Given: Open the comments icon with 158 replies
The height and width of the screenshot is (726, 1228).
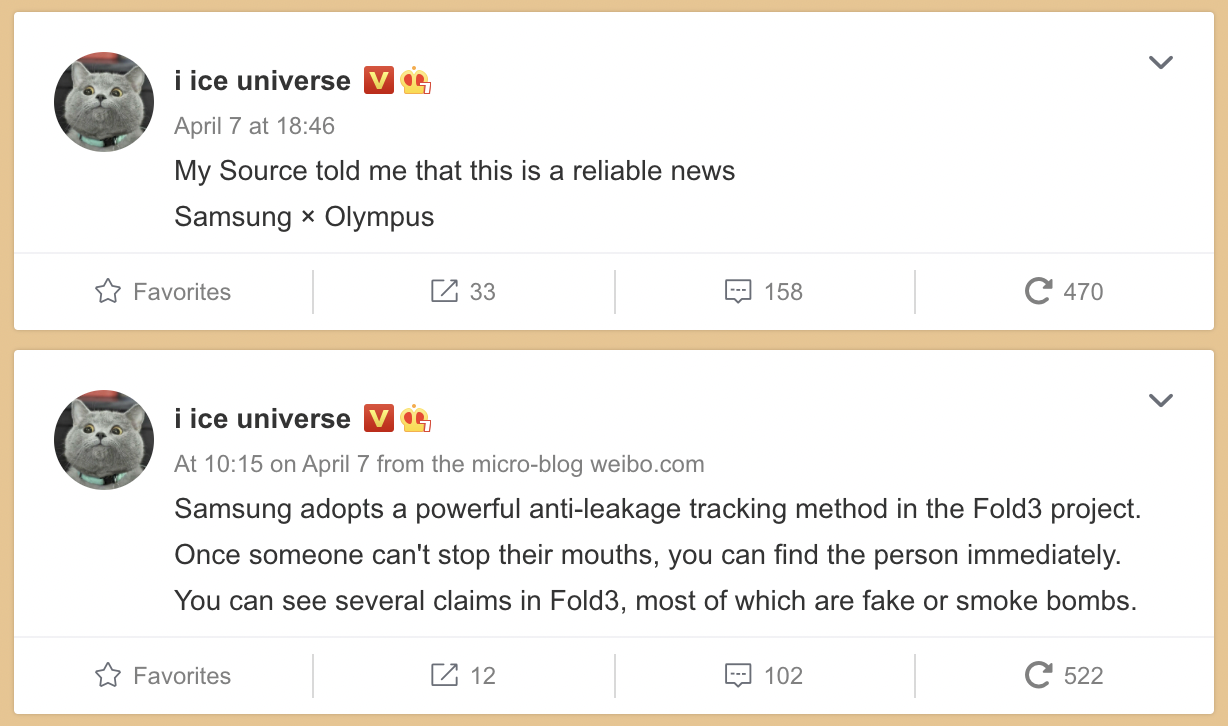Looking at the screenshot, I should point(738,292).
